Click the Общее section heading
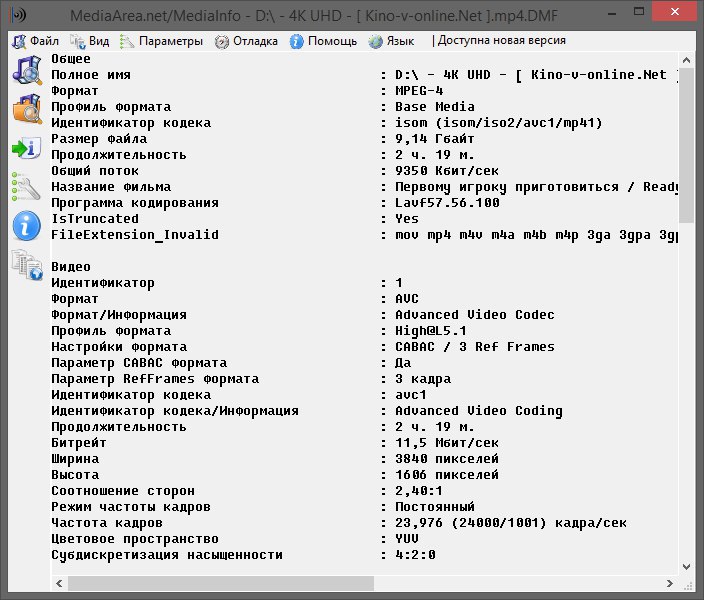This screenshot has width=704, height=600. 71,59
